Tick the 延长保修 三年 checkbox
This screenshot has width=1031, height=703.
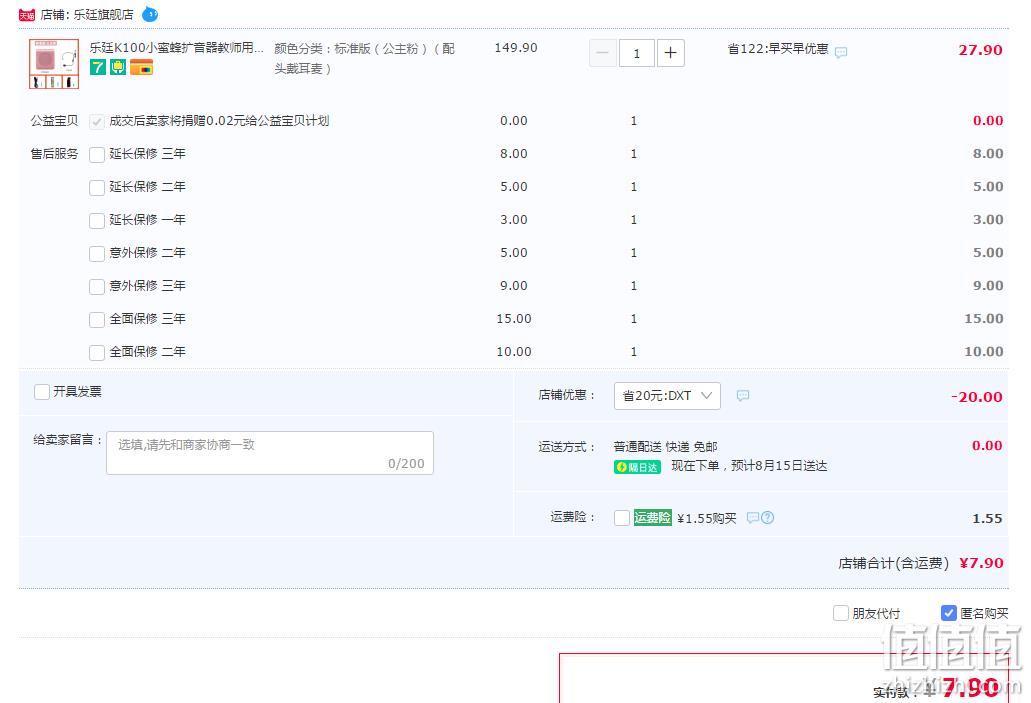click(x=97, y=155)
